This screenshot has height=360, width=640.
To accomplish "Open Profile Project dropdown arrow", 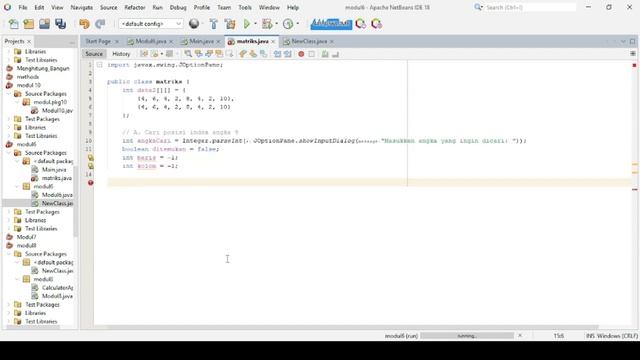I will click(x=298, y=24).
